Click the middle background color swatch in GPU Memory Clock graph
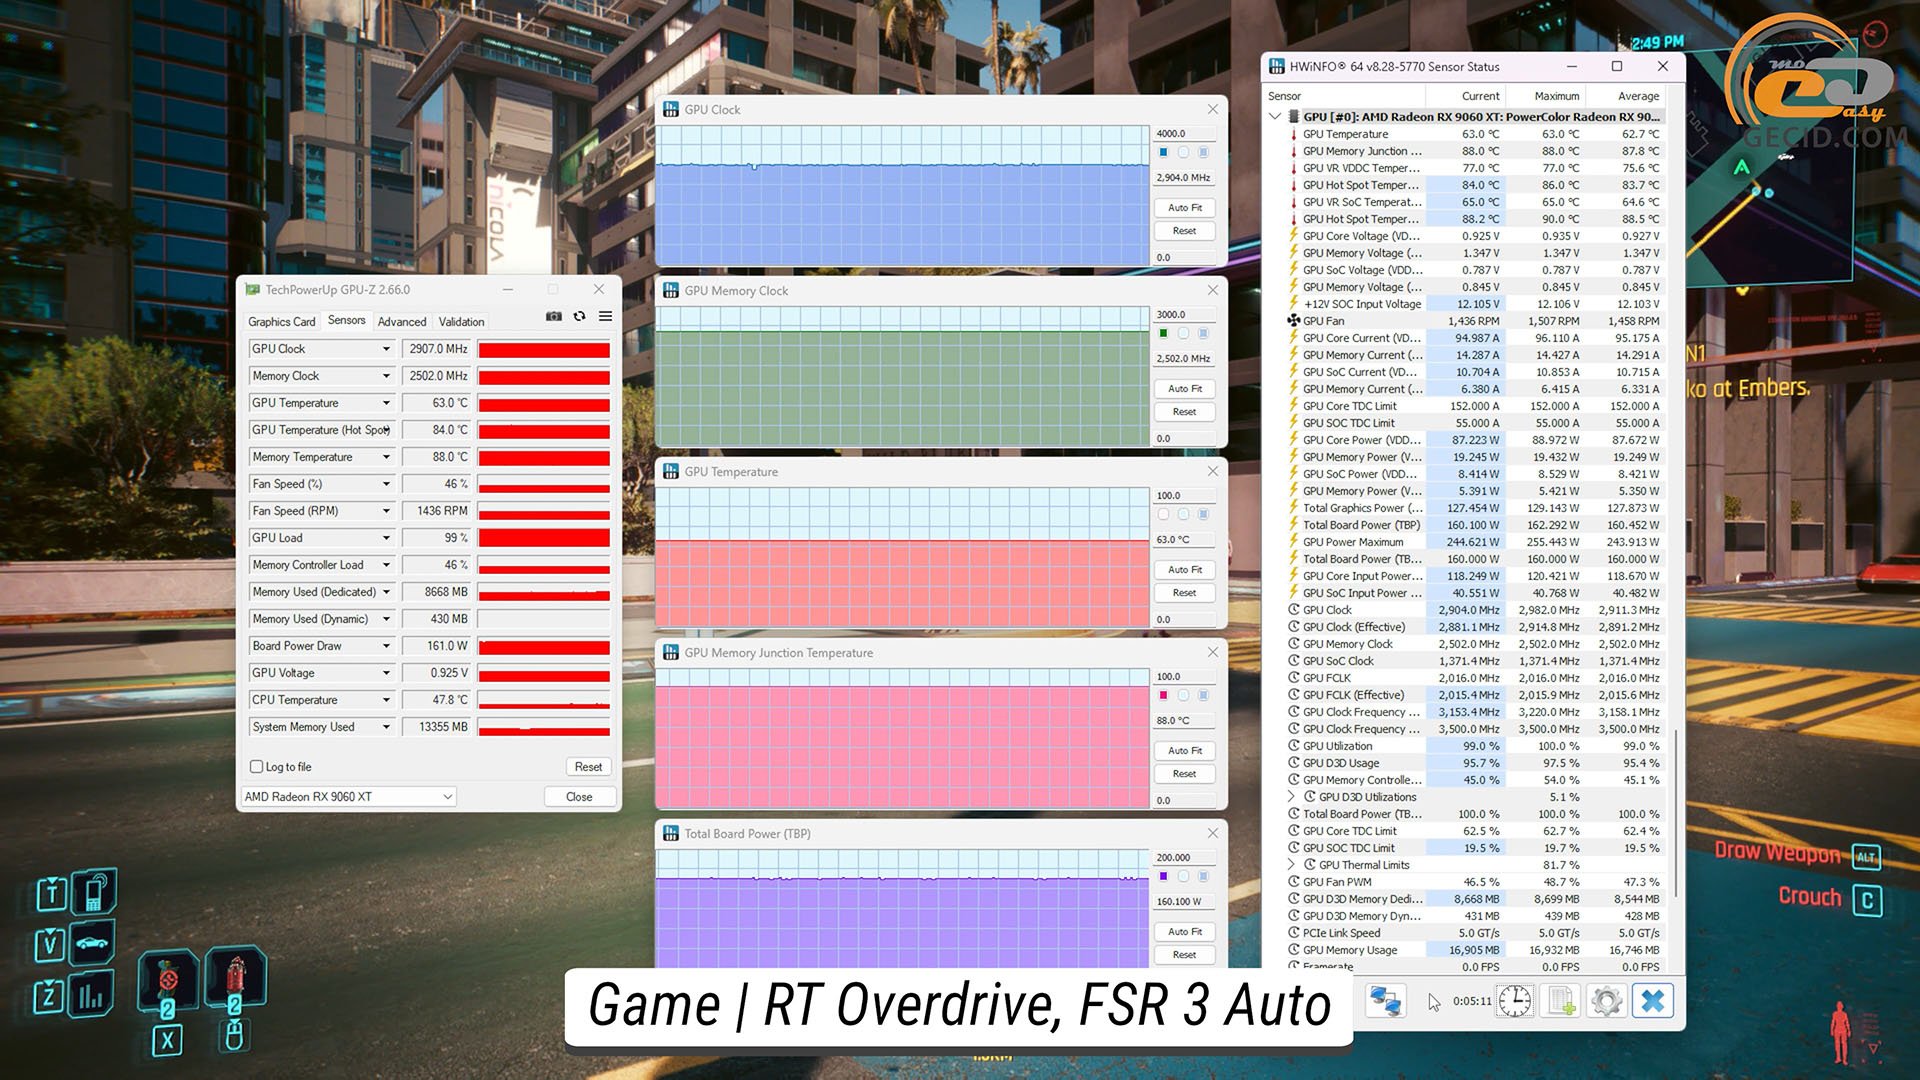This screenshot has width=1920, height=1080. pos(1183,334)
